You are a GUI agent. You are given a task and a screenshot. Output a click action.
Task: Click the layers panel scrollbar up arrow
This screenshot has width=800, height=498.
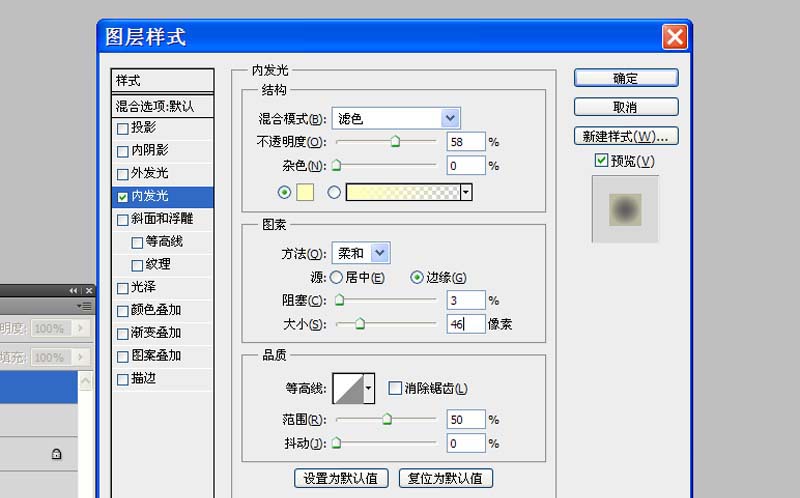85,381
